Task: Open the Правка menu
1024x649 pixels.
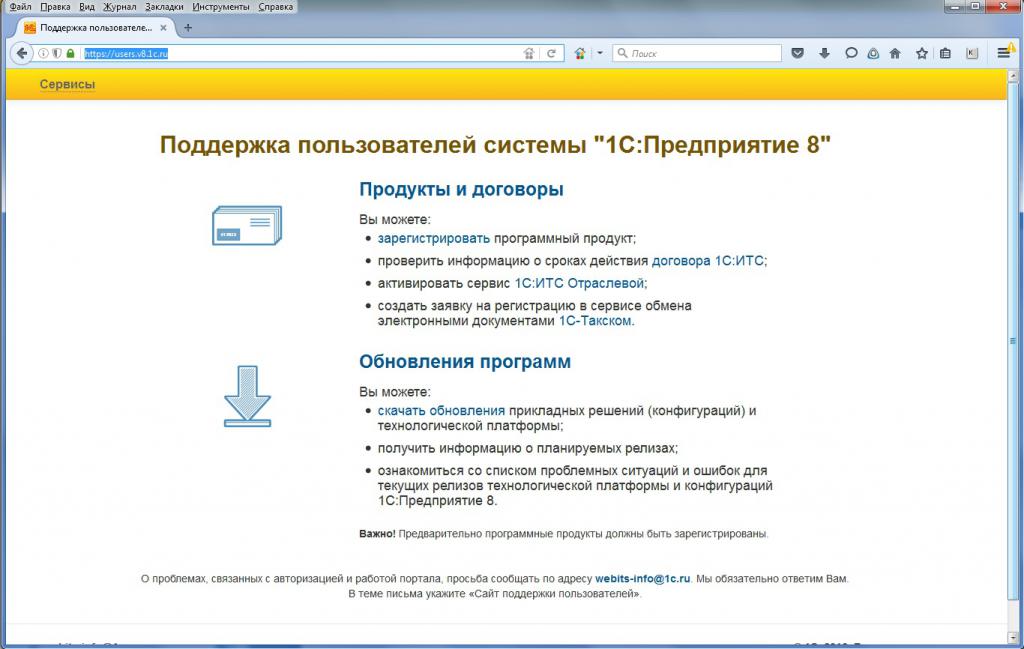Action: [55, 7]
